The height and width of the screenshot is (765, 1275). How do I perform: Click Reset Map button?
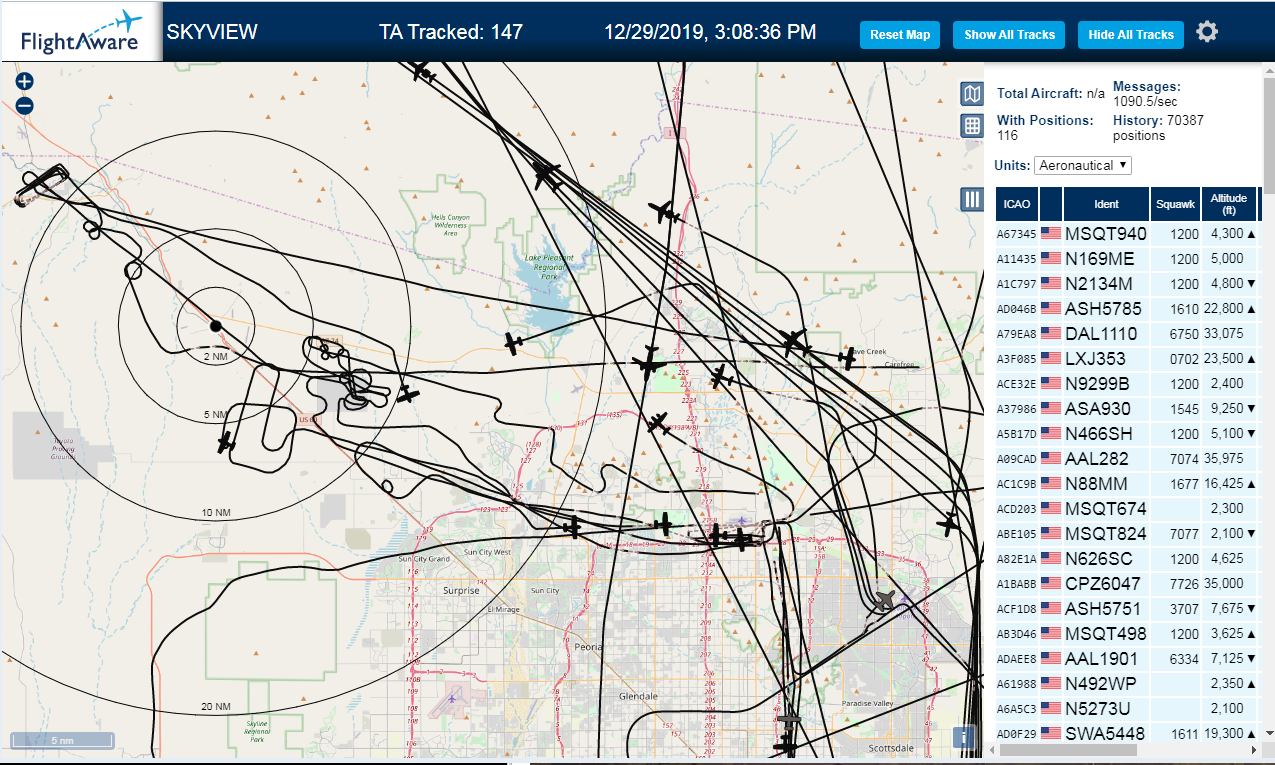point(900,35)
